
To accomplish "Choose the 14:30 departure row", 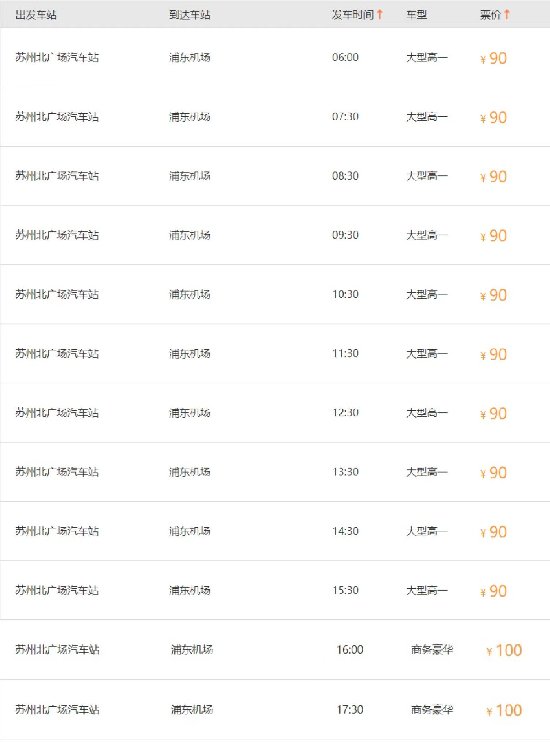I will pos(275,531).
